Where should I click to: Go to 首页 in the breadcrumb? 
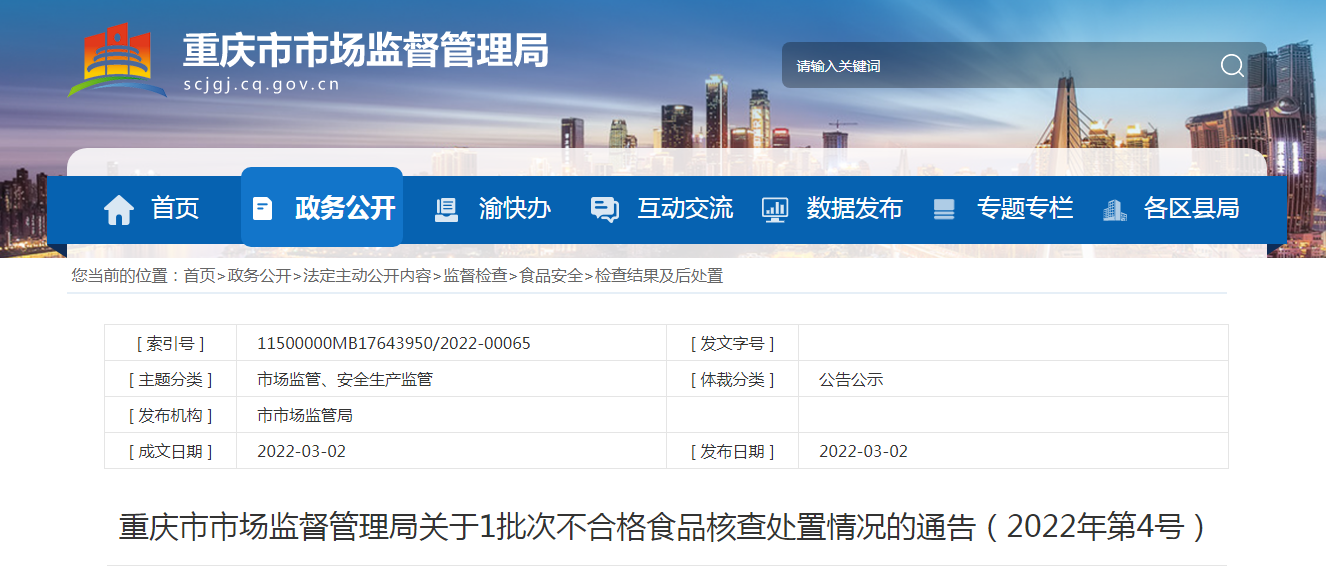(x=199, y=276)
